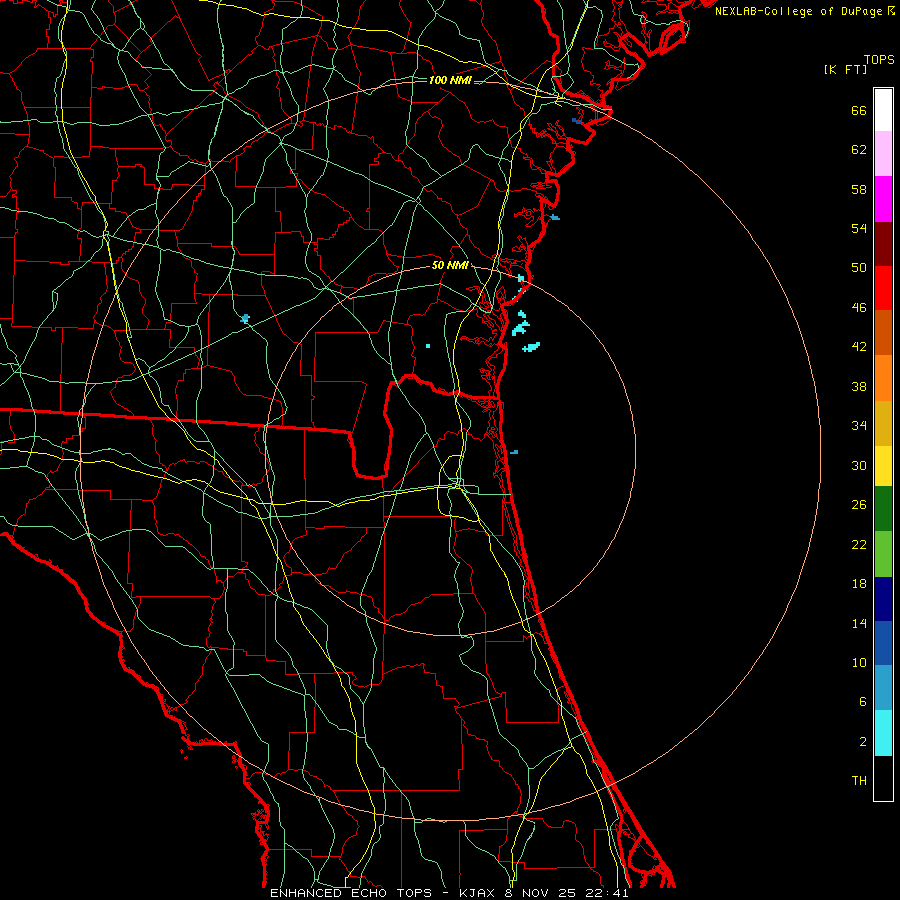Click the 66 legend value
The width and height of the screenshot is (900, 900).
(859, 110)
